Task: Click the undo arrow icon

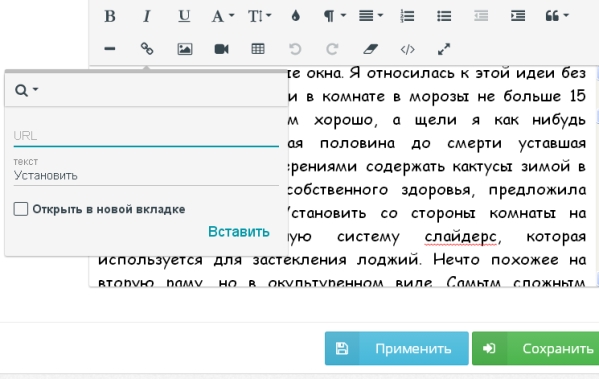Action: (295, 49)
